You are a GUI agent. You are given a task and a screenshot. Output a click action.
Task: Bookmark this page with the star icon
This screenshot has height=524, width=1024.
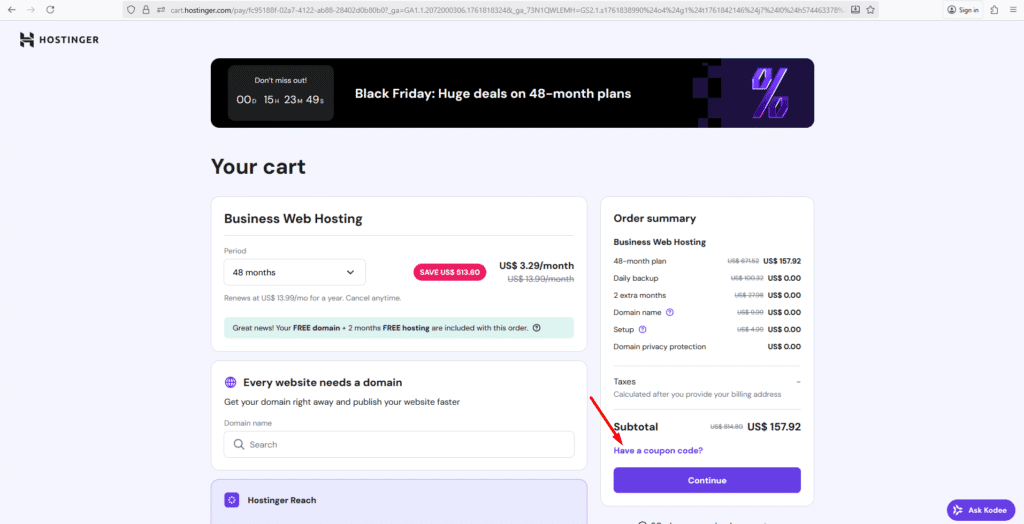point(870,10)
